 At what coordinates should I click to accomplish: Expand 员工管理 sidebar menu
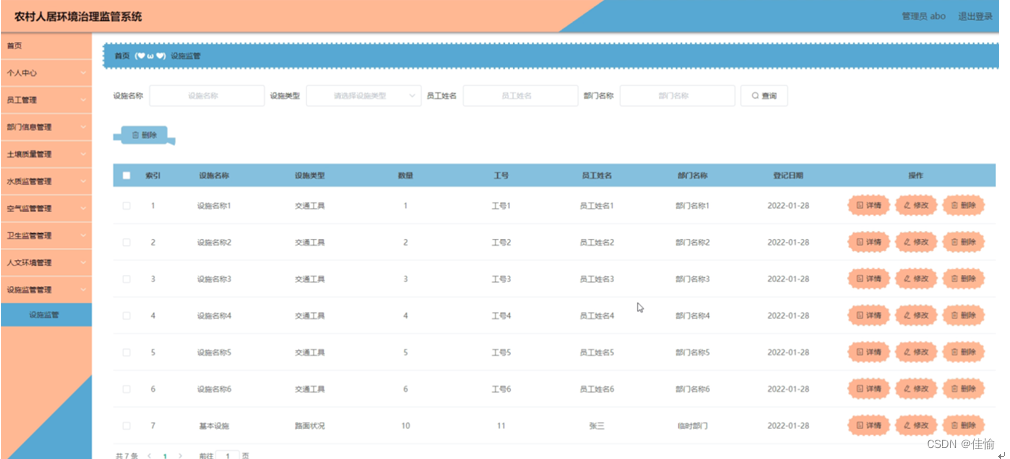click(46, 100)
